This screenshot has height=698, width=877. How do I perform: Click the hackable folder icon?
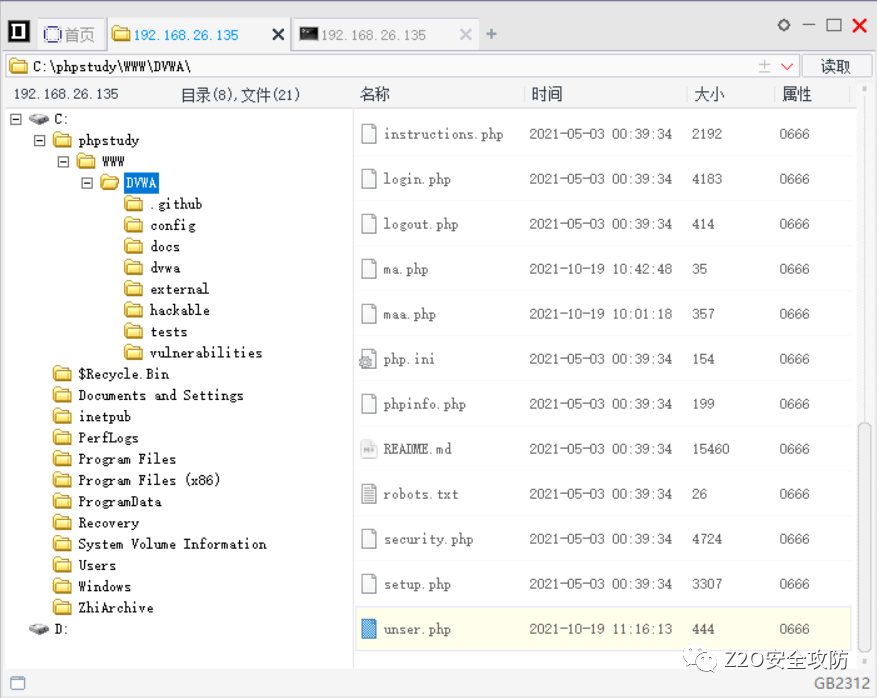pos(133,310)
